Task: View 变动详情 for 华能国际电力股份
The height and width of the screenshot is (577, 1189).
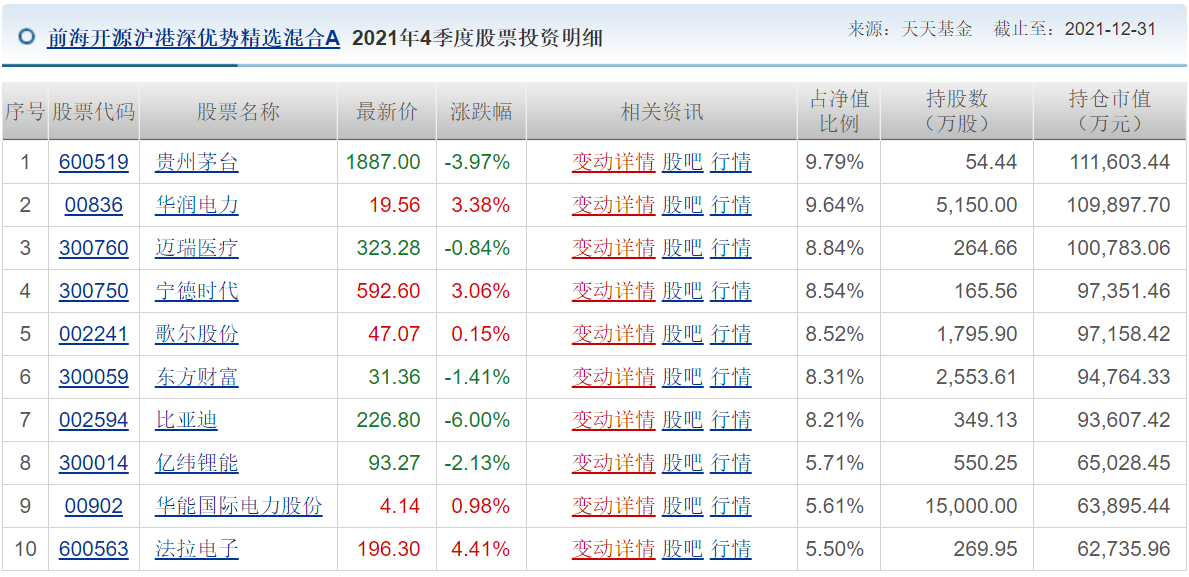Action: click(613, 506)
